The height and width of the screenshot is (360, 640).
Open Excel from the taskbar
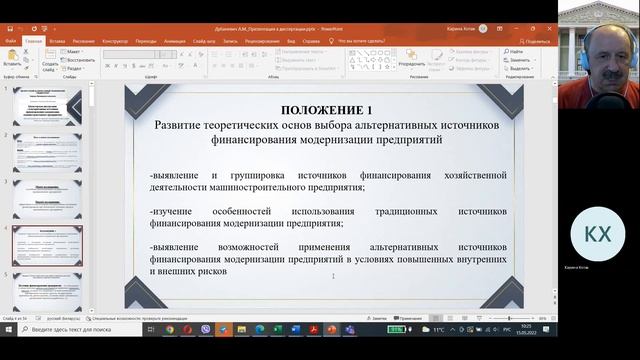pyautogui.click(x=278, y=329)
